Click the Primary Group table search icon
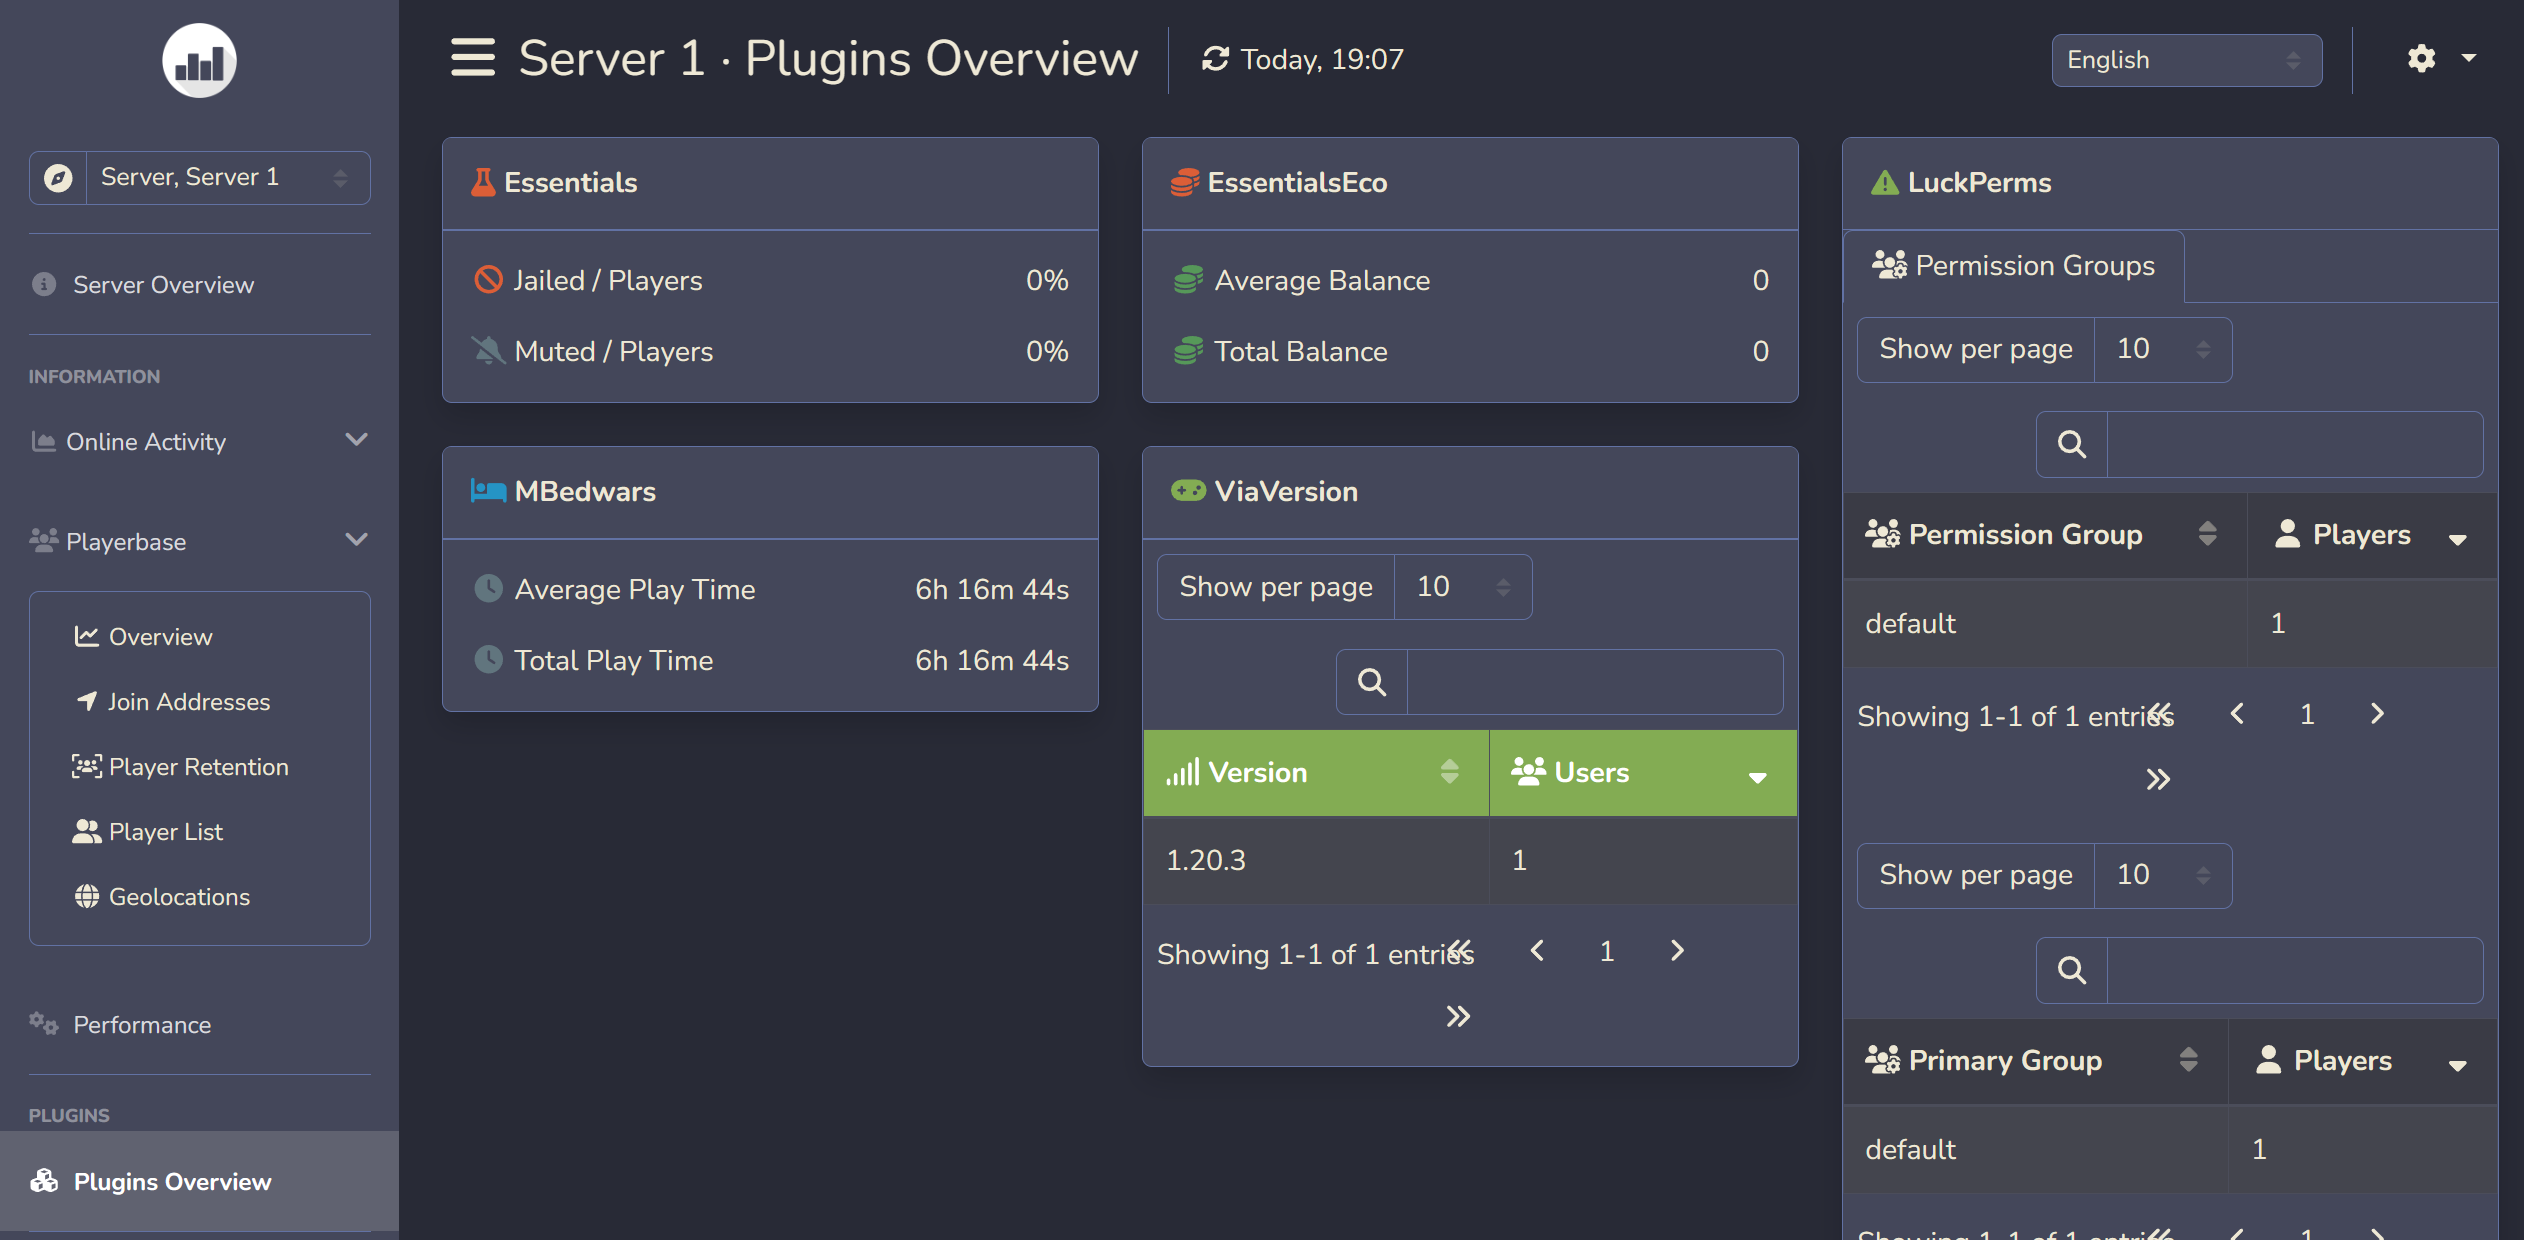2524x1240 pixels. [x=2072, y=970]
